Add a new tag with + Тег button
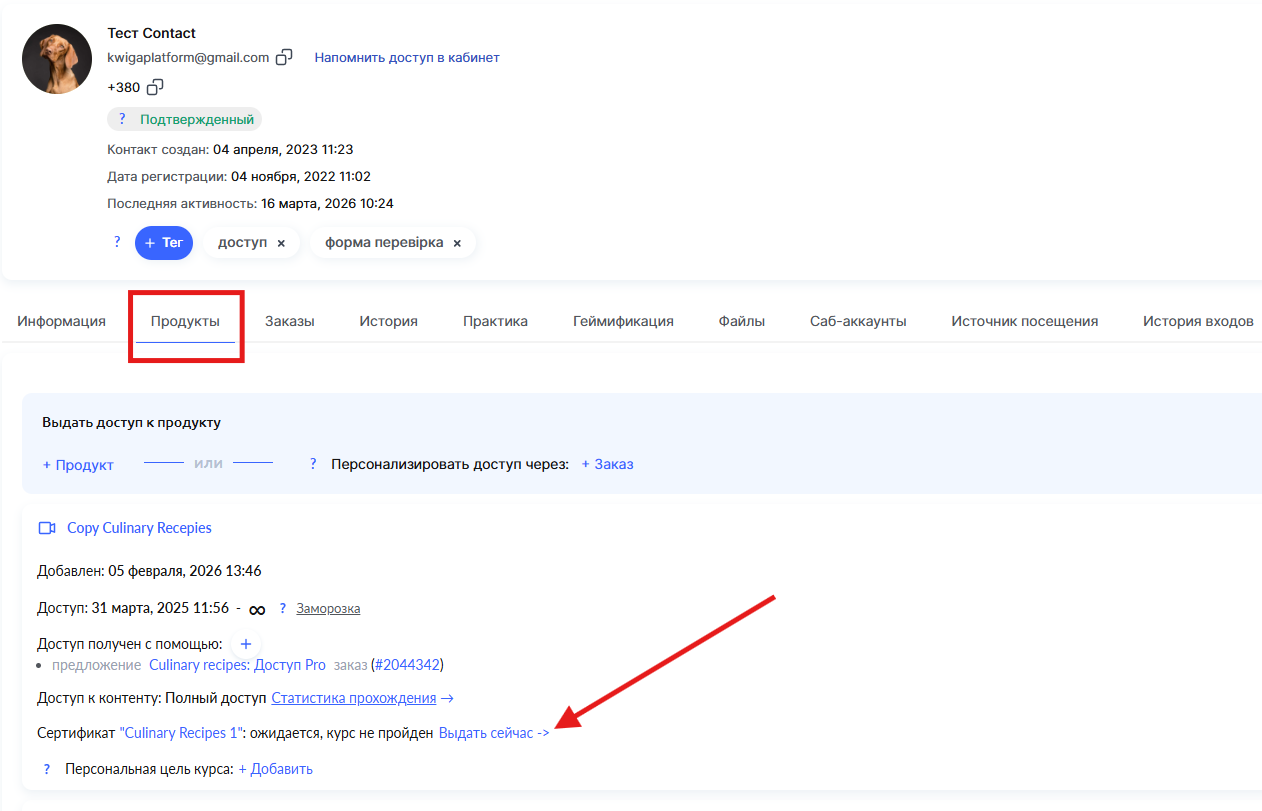The width and height of the screenshot is (1262, 811). pyautogui.click(x=164, y=243)
